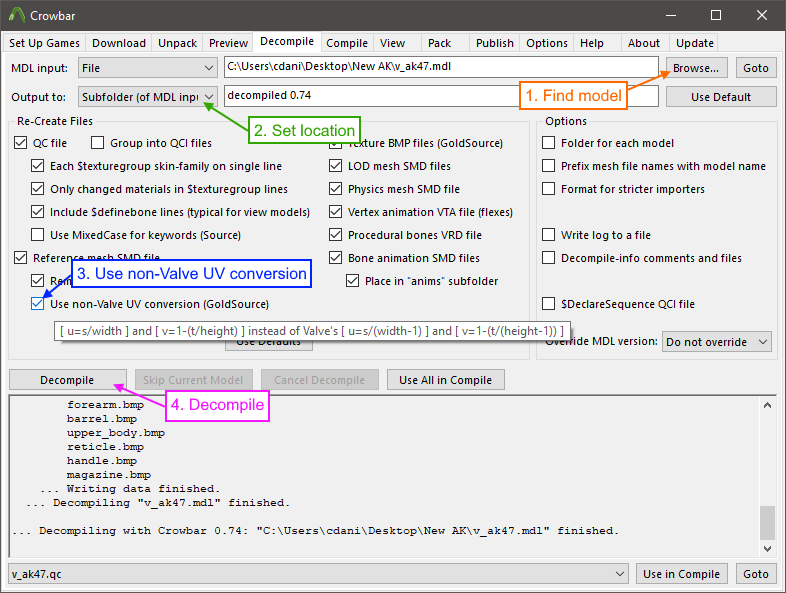
Task: Click the log scrollbar thumb
Action: (x=767, y=522)
